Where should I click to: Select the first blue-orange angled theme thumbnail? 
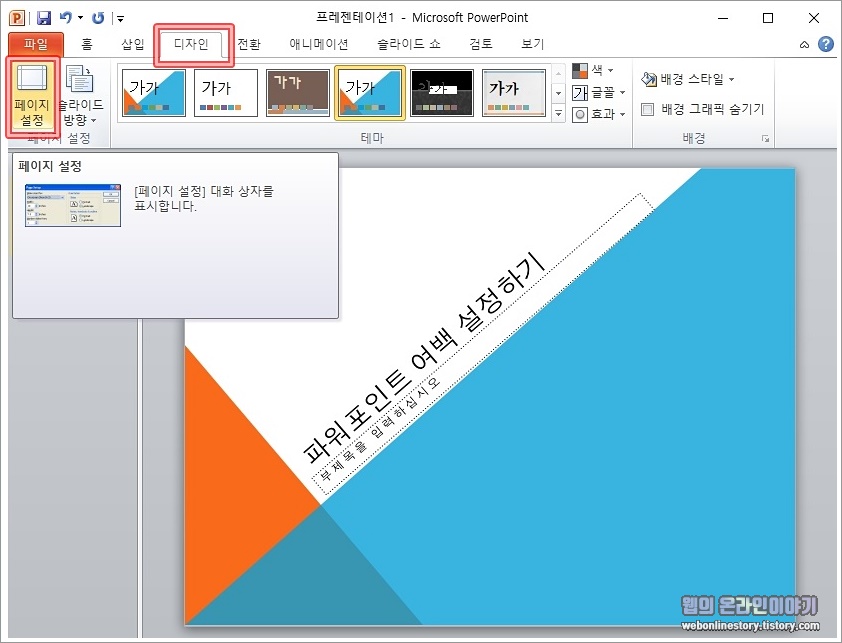[x=154, y=92]
